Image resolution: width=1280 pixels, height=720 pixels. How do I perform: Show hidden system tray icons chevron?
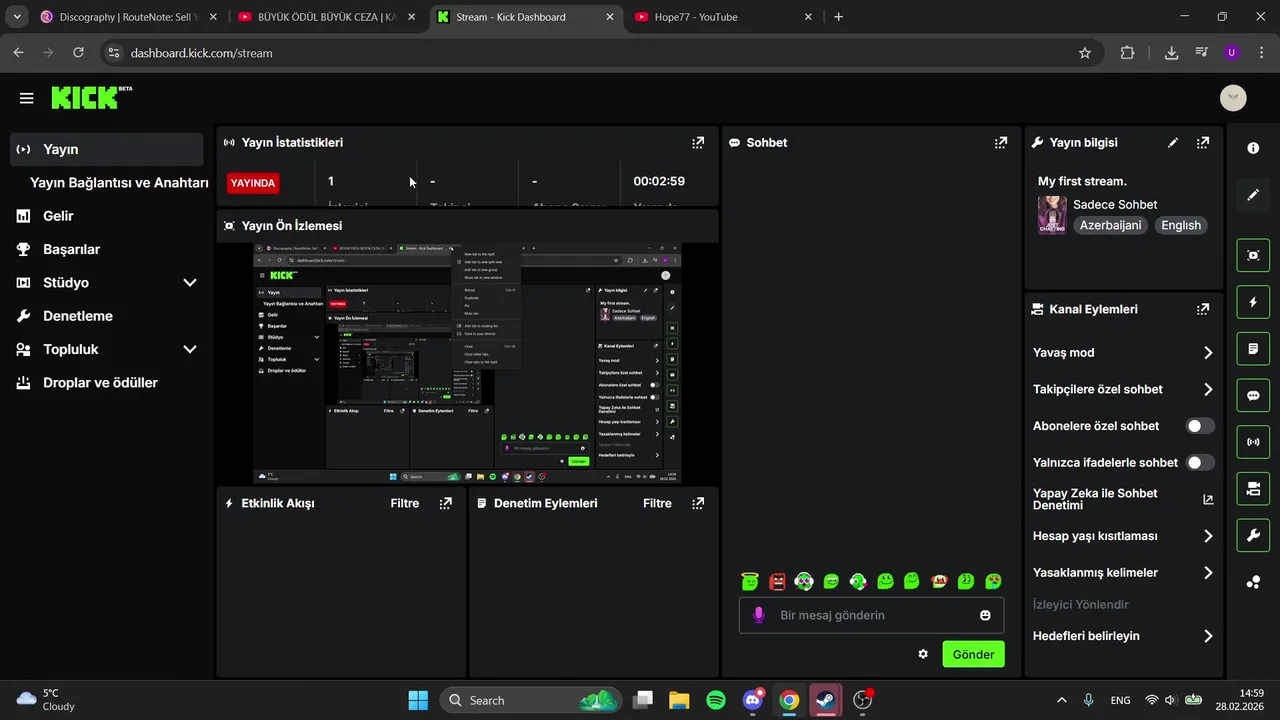click(x=1061, y=700)
